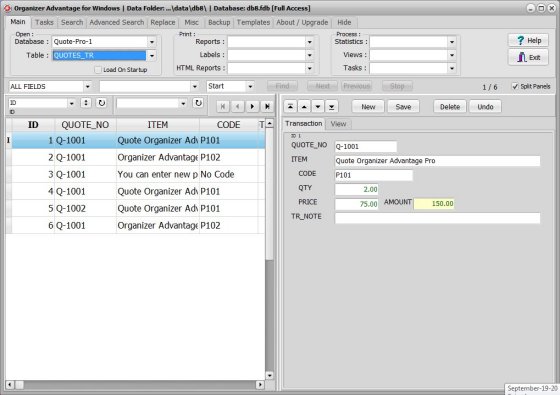Go to the previous record in the grid navigator
The height and width of the screenshot is (395, 560).
coord(238,106)
